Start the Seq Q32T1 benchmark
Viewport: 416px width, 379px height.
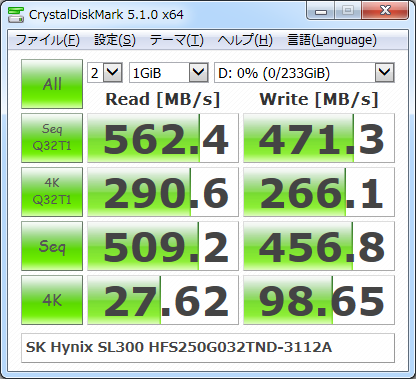tap(52, 138)
